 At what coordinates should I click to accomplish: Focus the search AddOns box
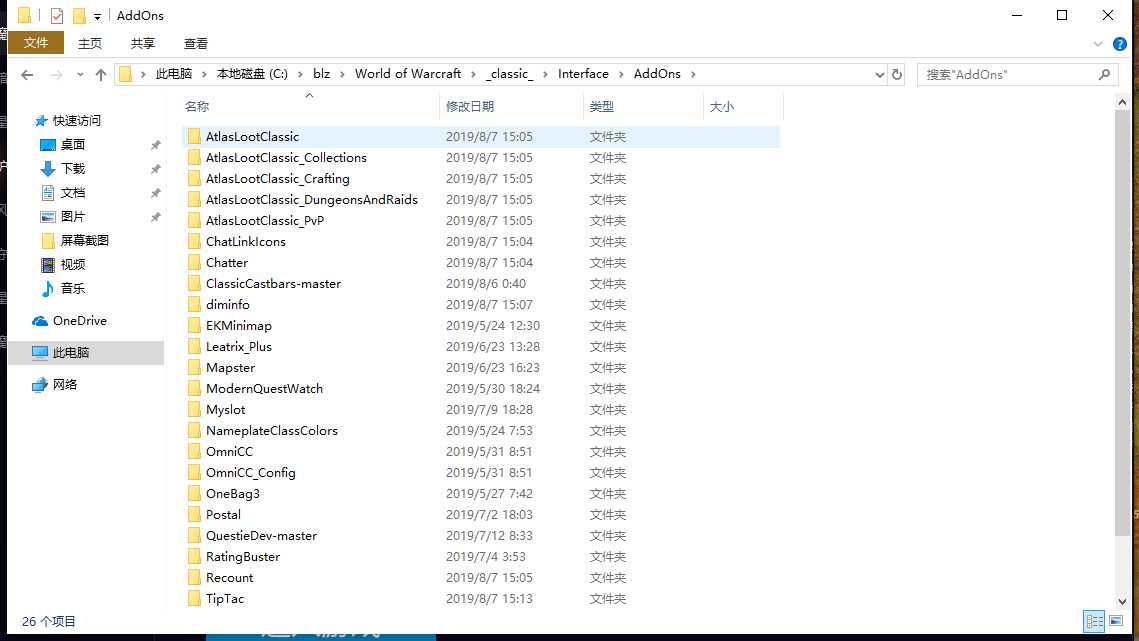(1018, 74)
